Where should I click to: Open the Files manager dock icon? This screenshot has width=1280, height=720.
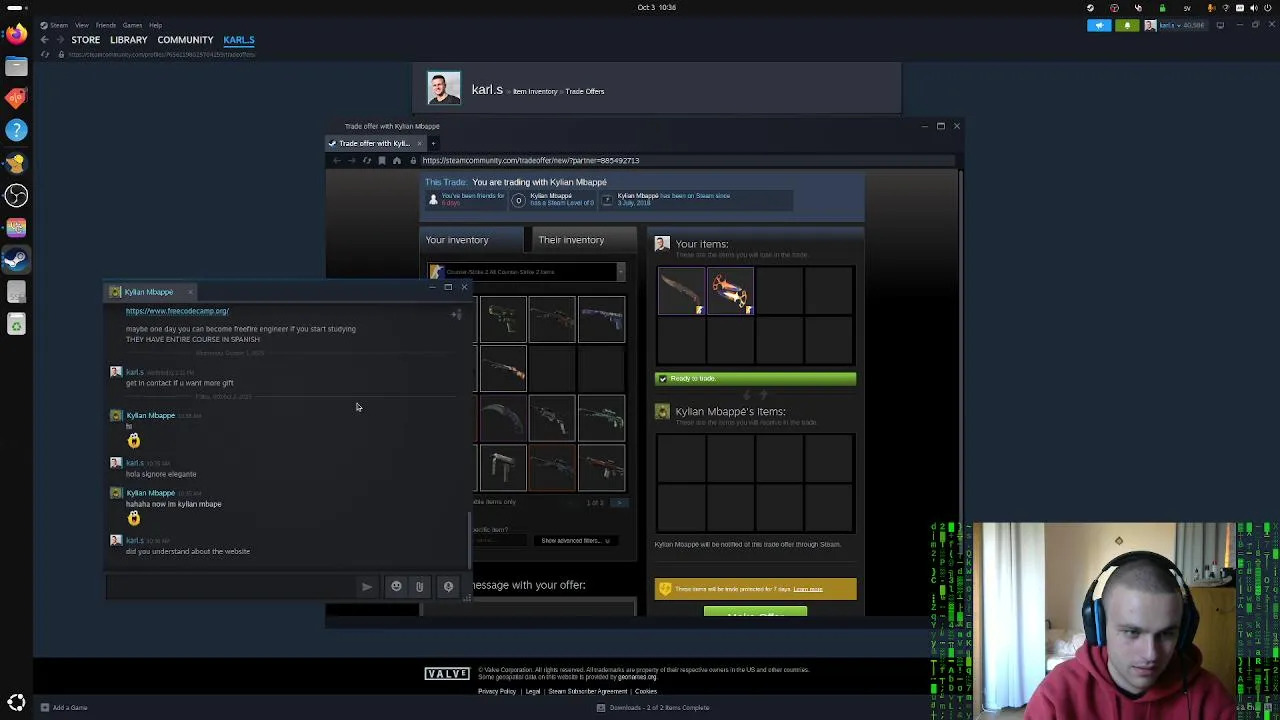(16, 66)
